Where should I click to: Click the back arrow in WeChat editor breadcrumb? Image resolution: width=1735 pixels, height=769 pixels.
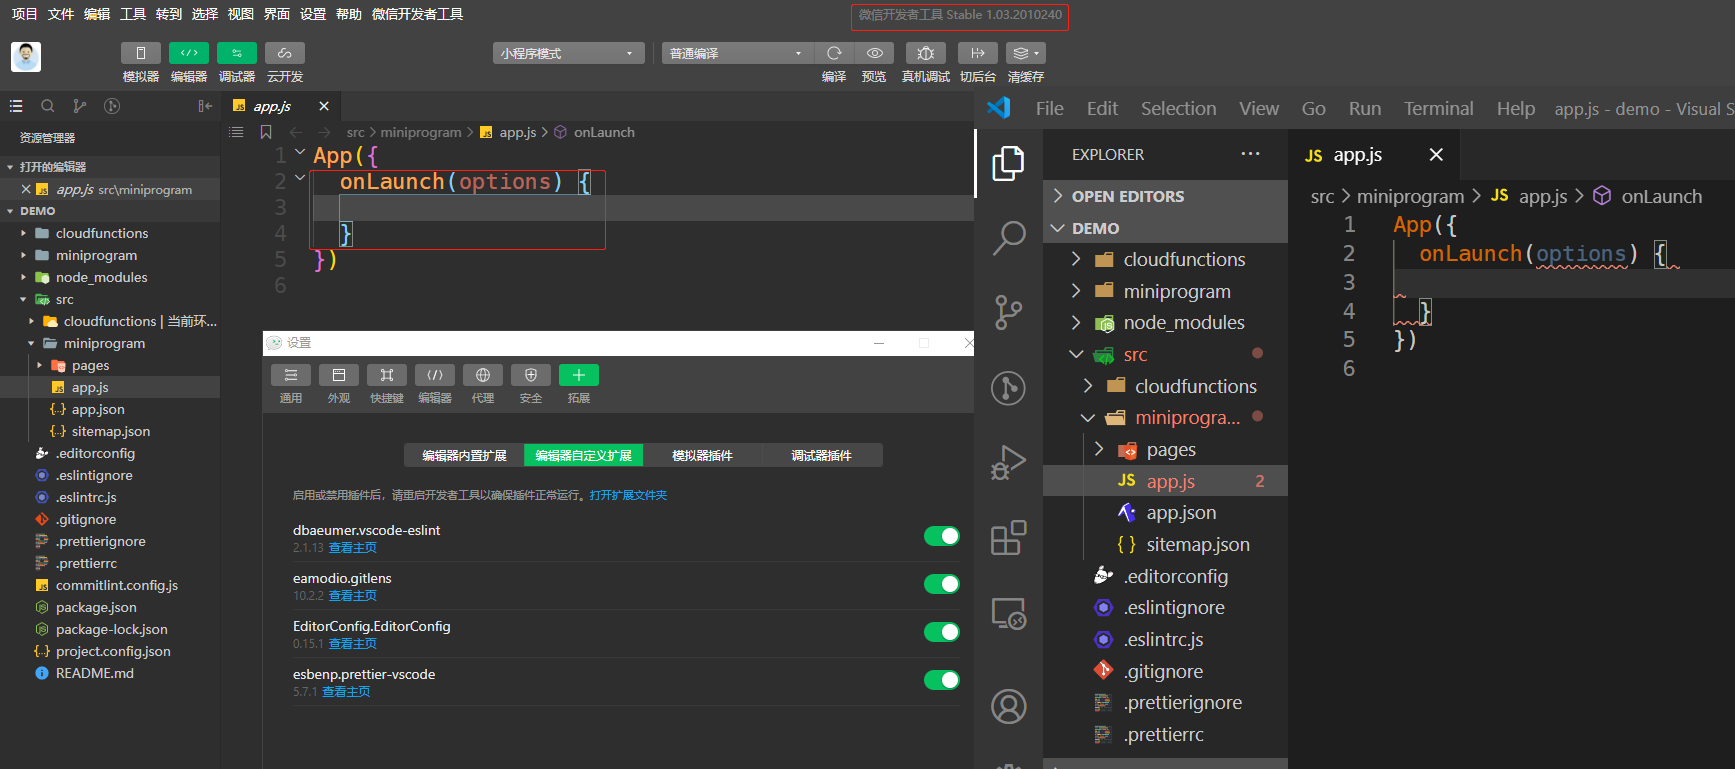296,132
